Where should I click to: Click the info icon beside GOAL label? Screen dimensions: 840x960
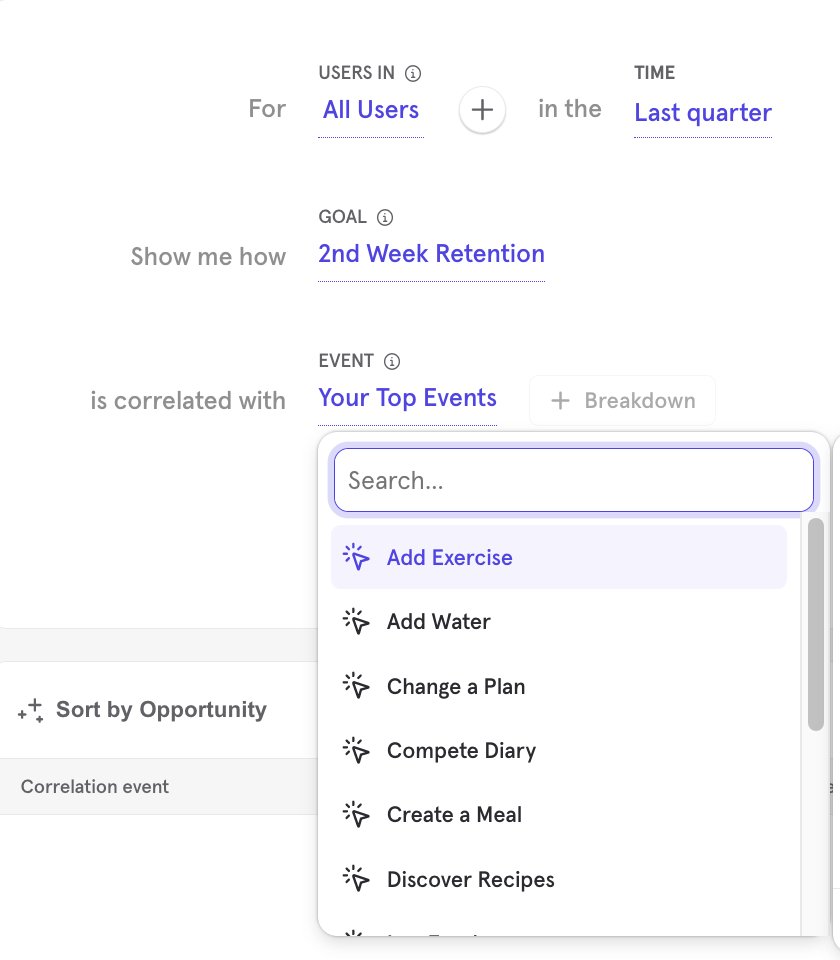[385, 217]
